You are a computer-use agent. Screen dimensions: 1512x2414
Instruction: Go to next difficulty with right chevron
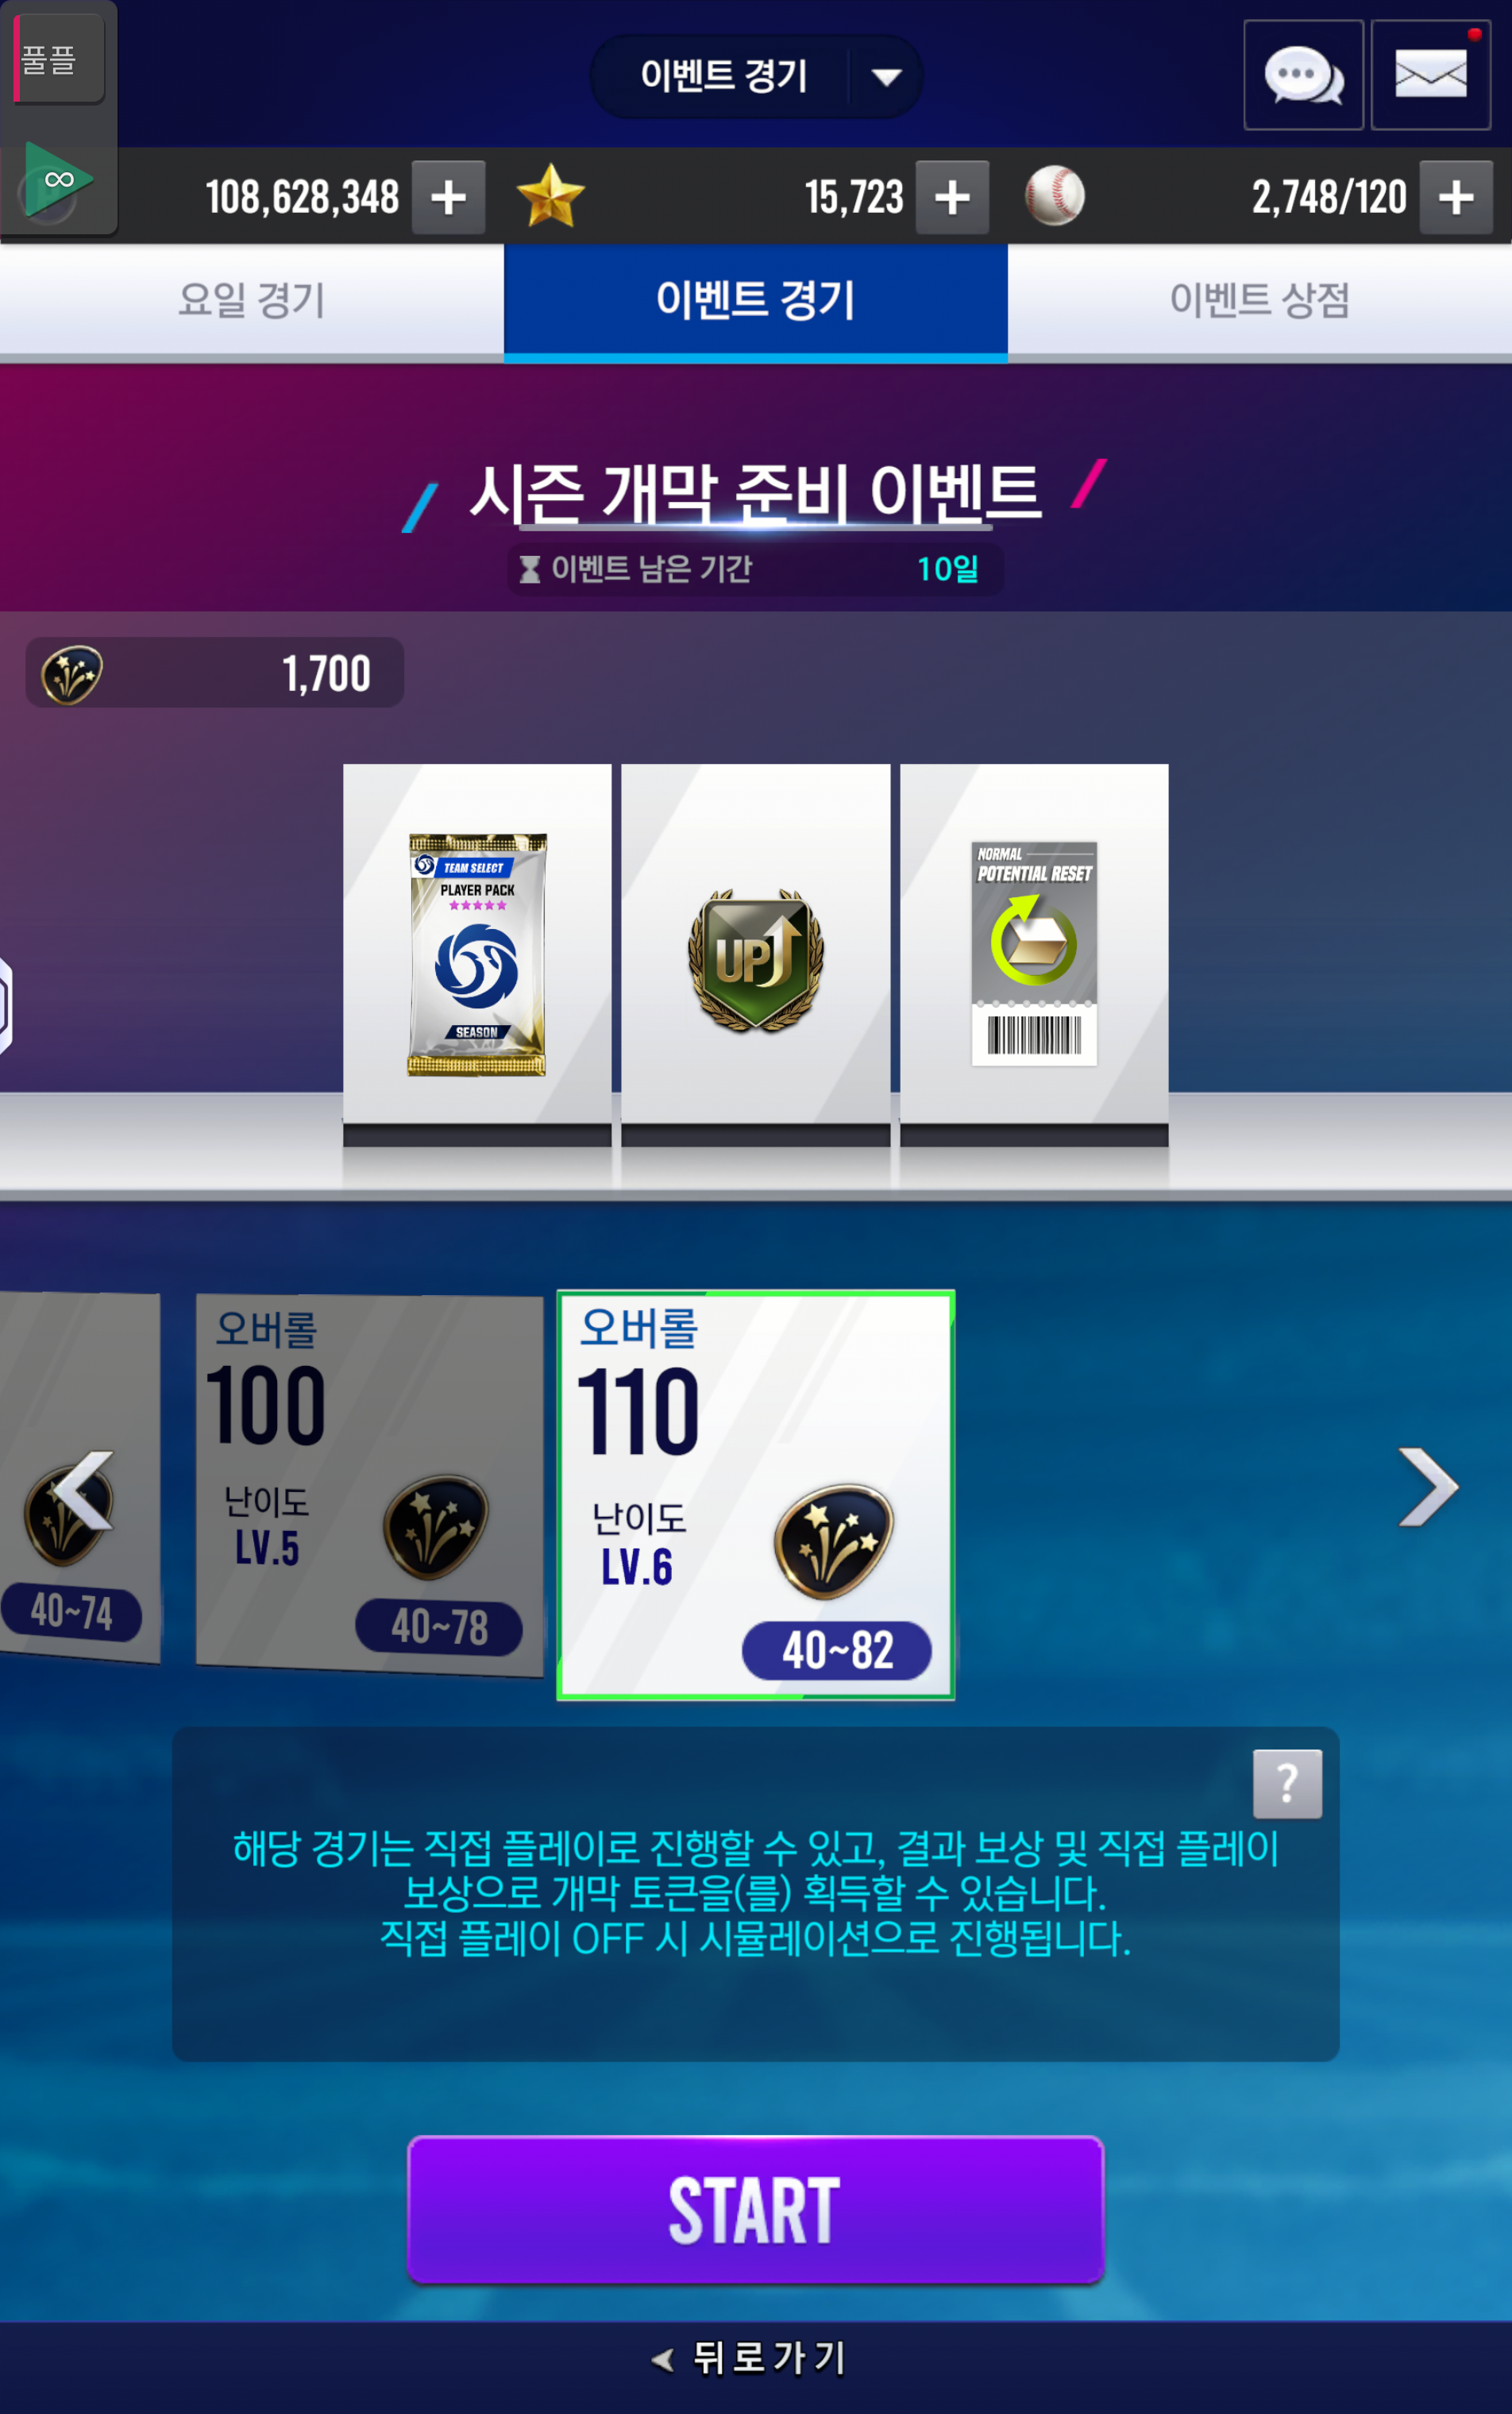click(x=1428, y=1487)
